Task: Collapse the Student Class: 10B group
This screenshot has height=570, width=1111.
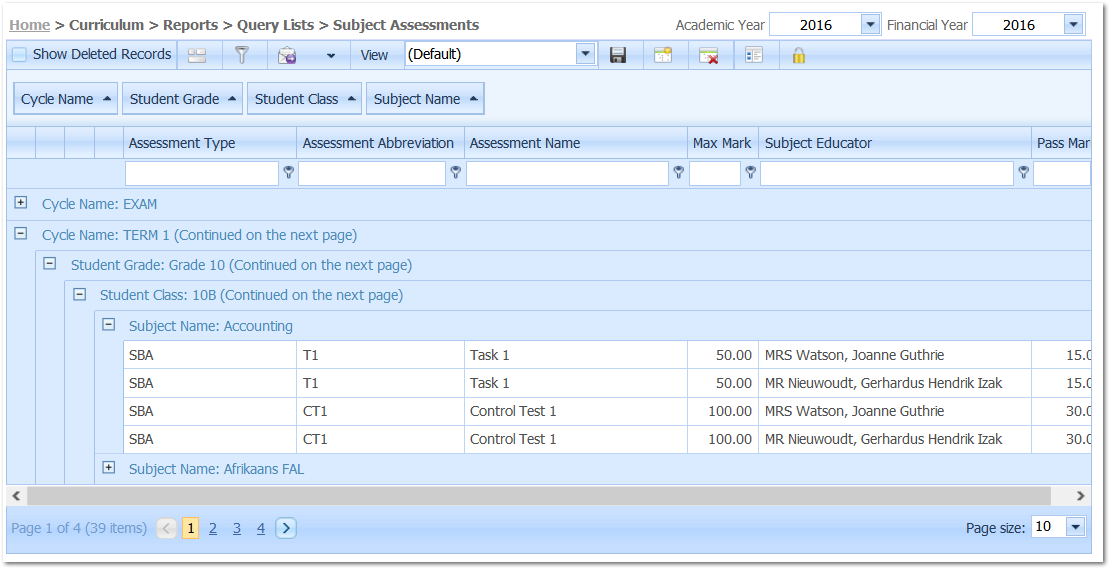Action: pos(79,294)
